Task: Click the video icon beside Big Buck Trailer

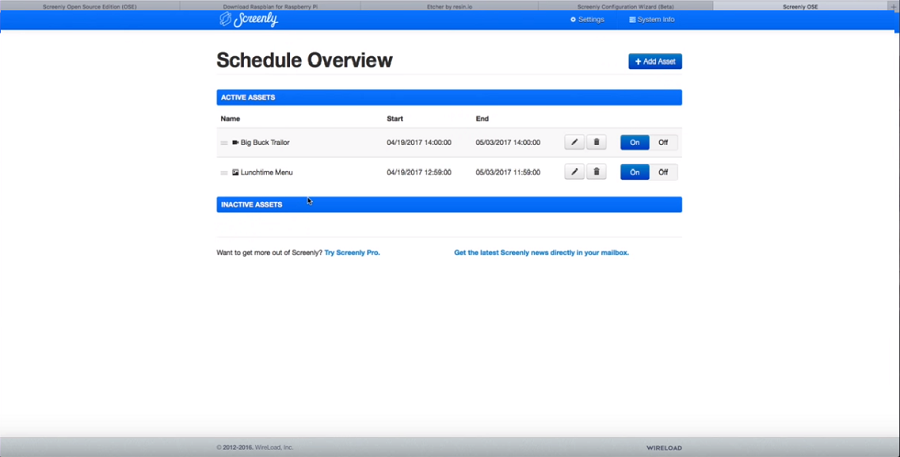Action: tap(235, 142)
